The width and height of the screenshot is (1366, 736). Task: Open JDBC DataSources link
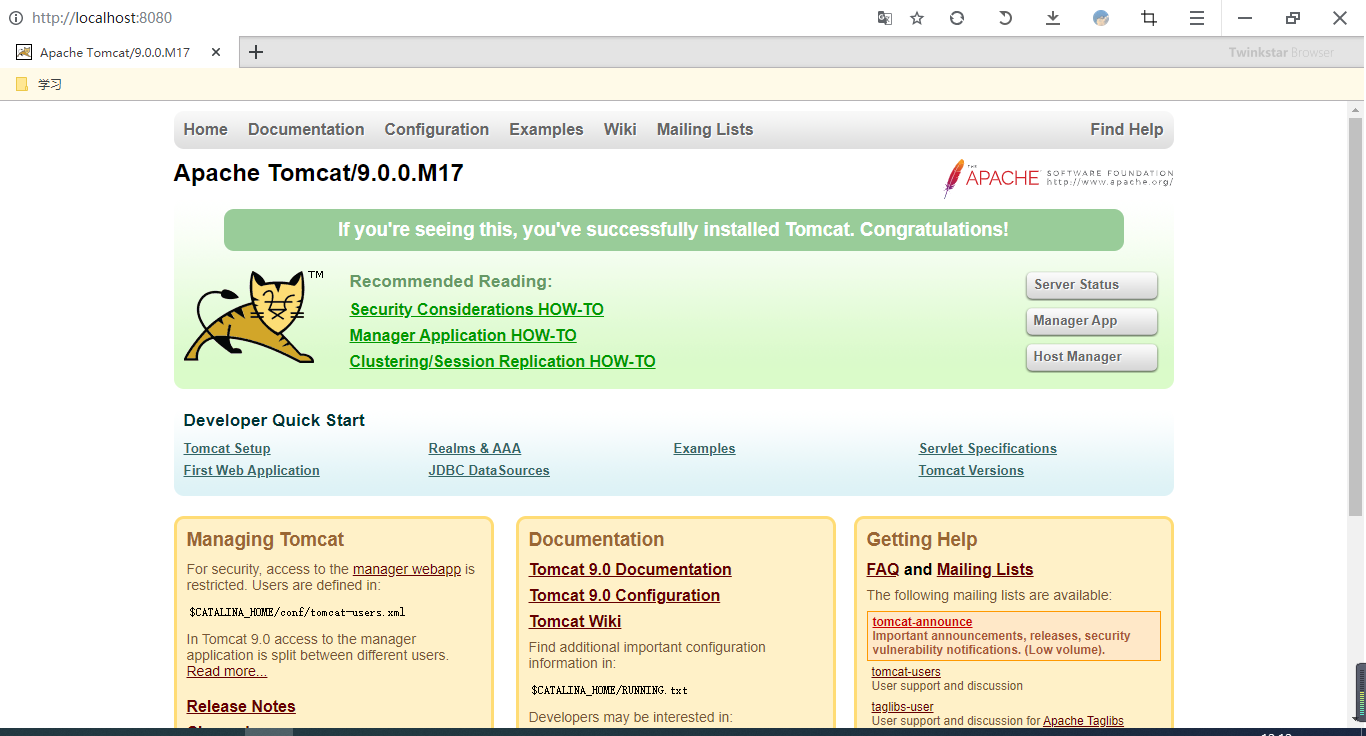click(489, 470)
